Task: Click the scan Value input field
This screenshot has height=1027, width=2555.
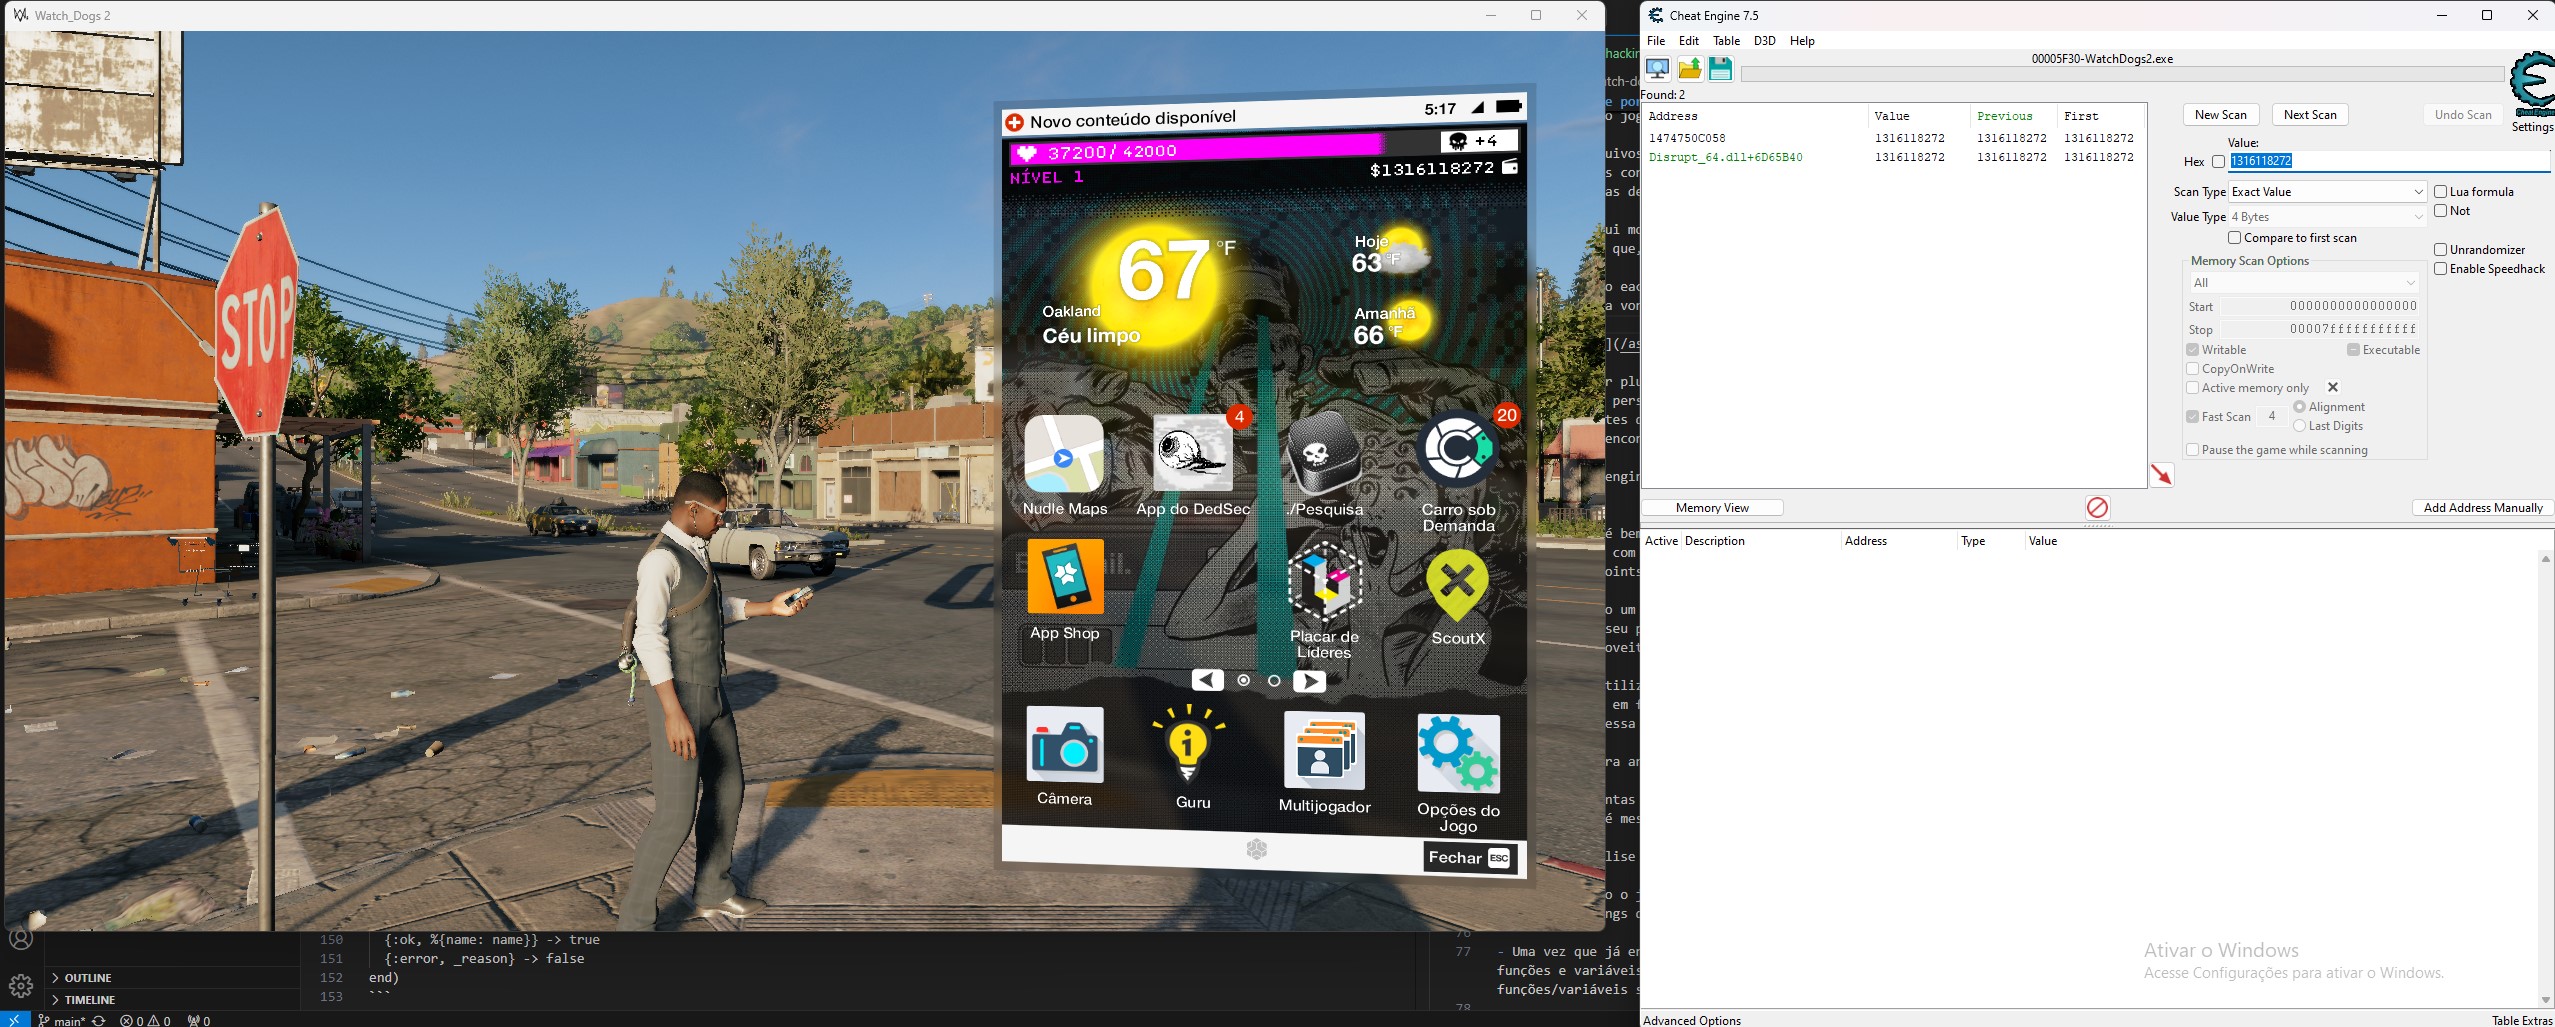Action: tap(2389, 161)
